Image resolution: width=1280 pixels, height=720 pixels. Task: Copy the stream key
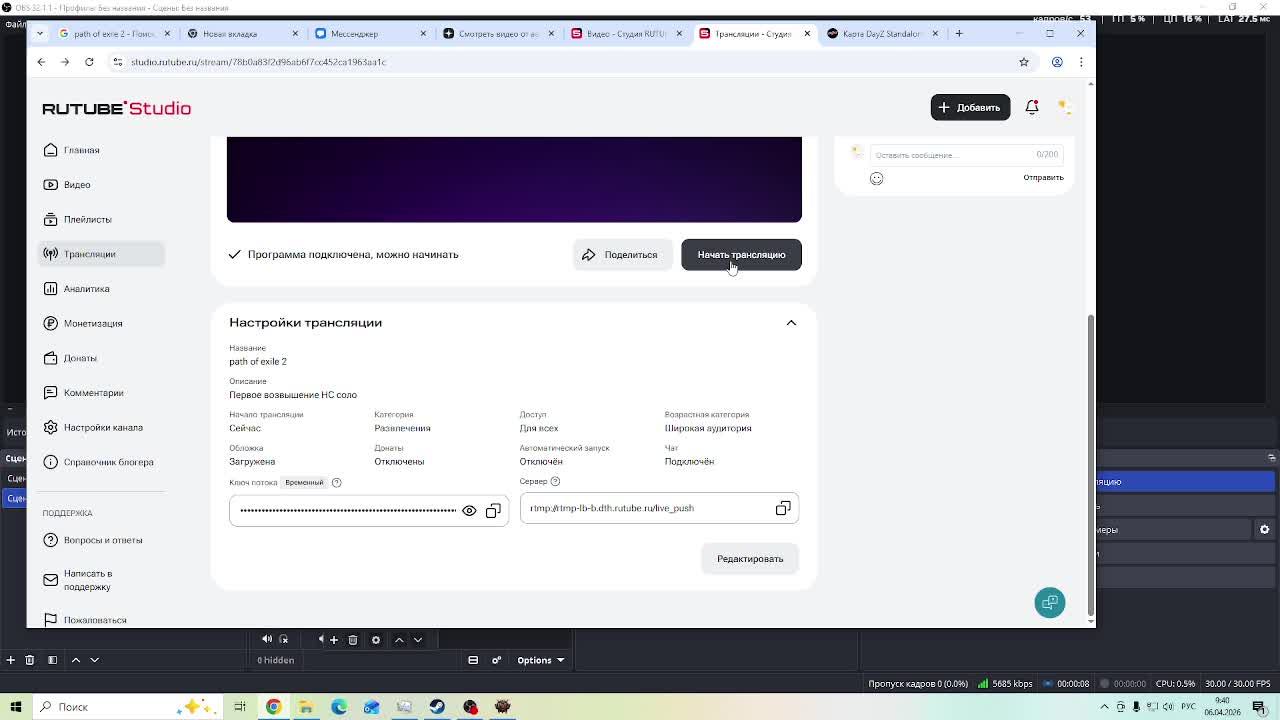tap(493, 511)
